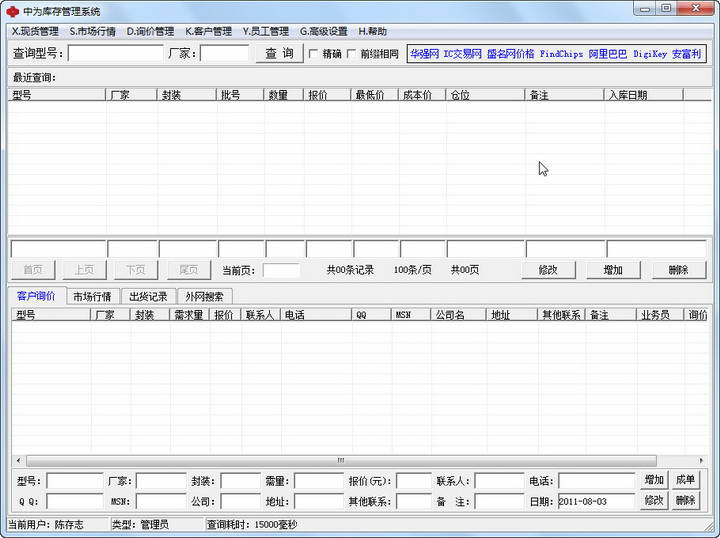The width and height of the screenshot is (720, 538).
Task: Open the 华强网 link
Action: tap(423, 54)
